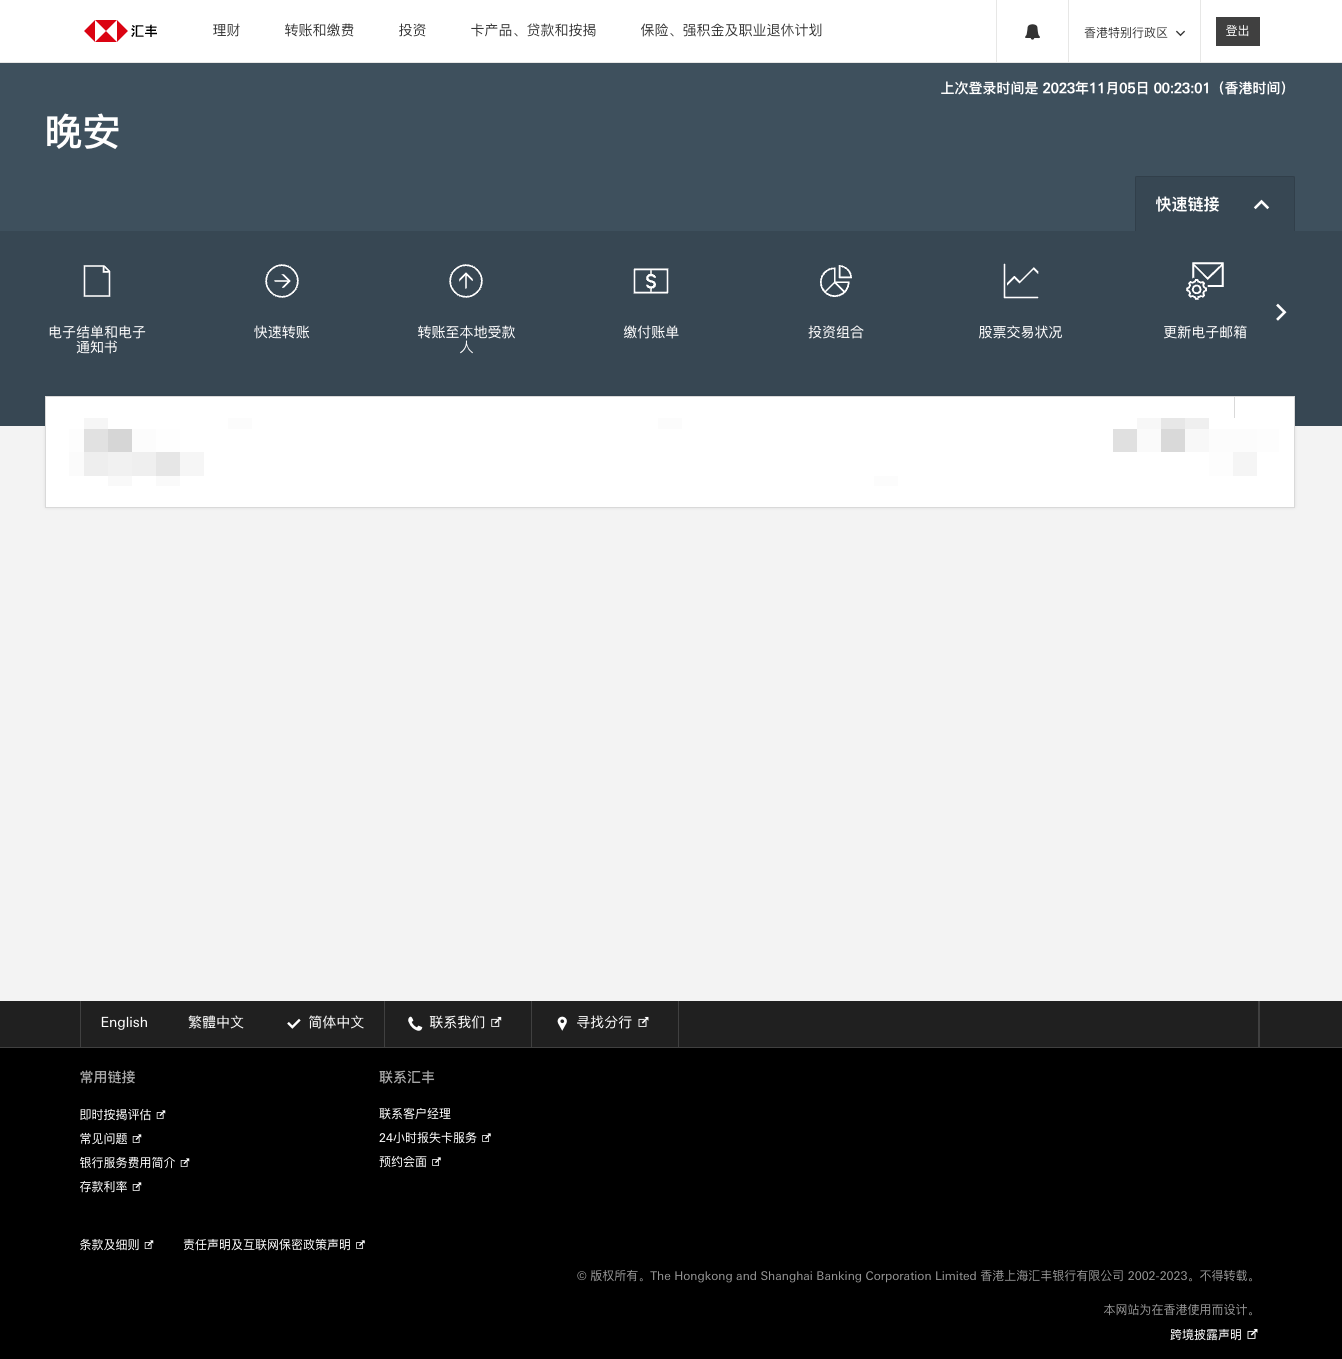View stock trading status chart icon
1342x1359 pixels.
(x=1020, y=281)
